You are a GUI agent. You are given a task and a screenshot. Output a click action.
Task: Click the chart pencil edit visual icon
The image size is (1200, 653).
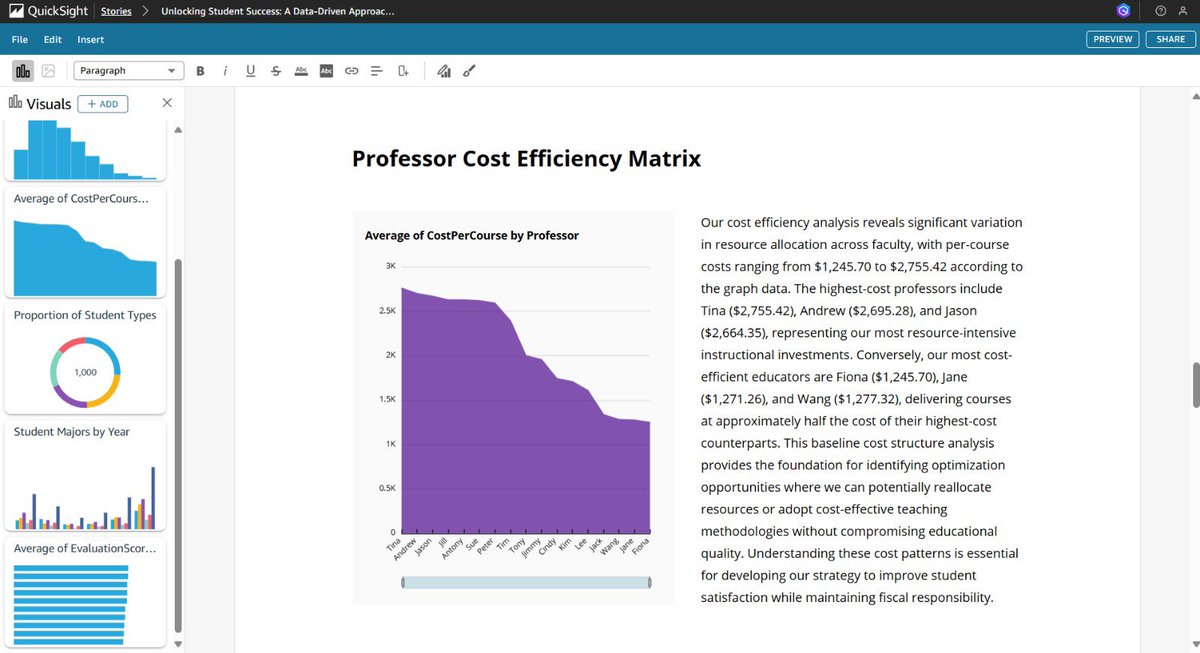[x=444, y=71]
